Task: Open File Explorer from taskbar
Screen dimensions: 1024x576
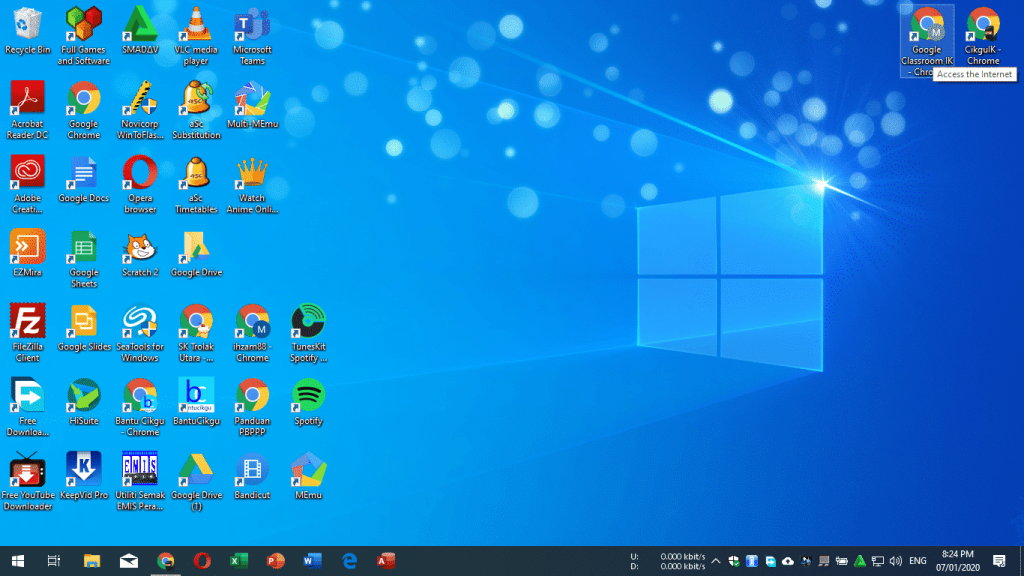Action: (91, 561)
